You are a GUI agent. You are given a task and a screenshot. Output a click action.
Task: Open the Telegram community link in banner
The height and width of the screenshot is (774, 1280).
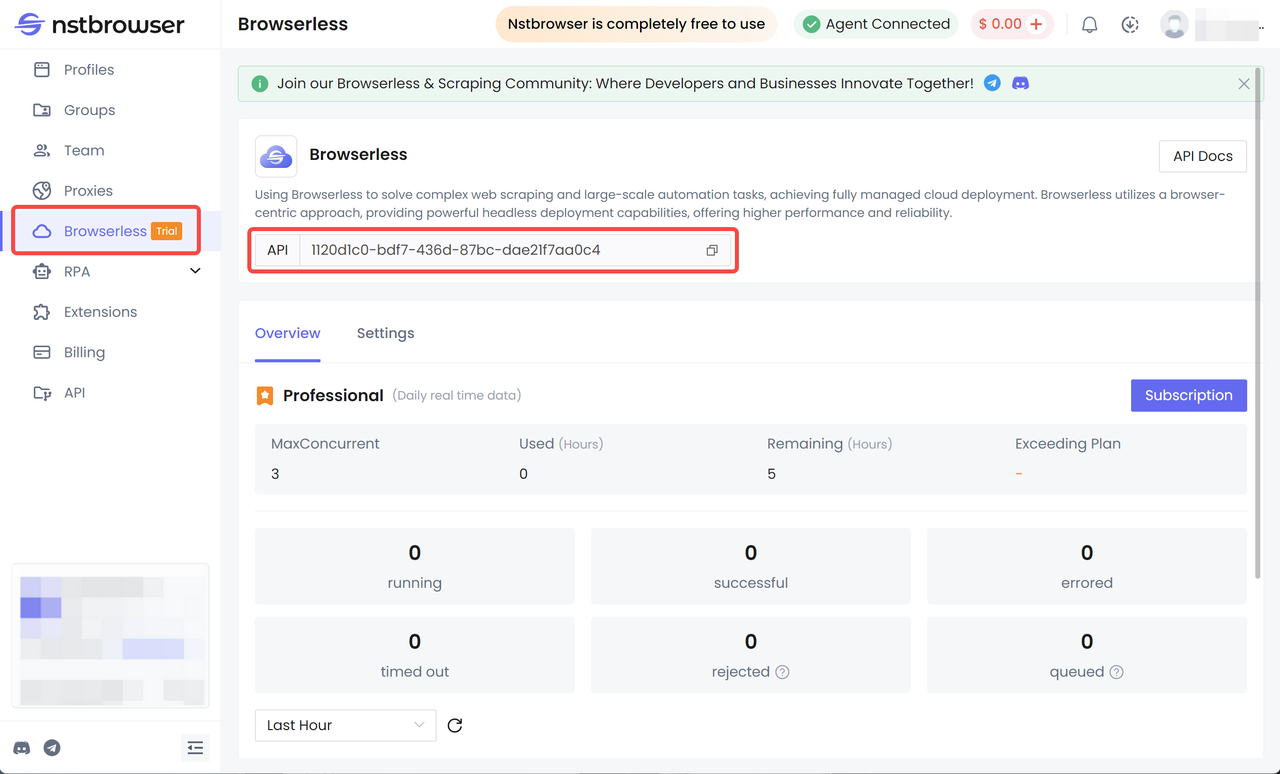992,84
